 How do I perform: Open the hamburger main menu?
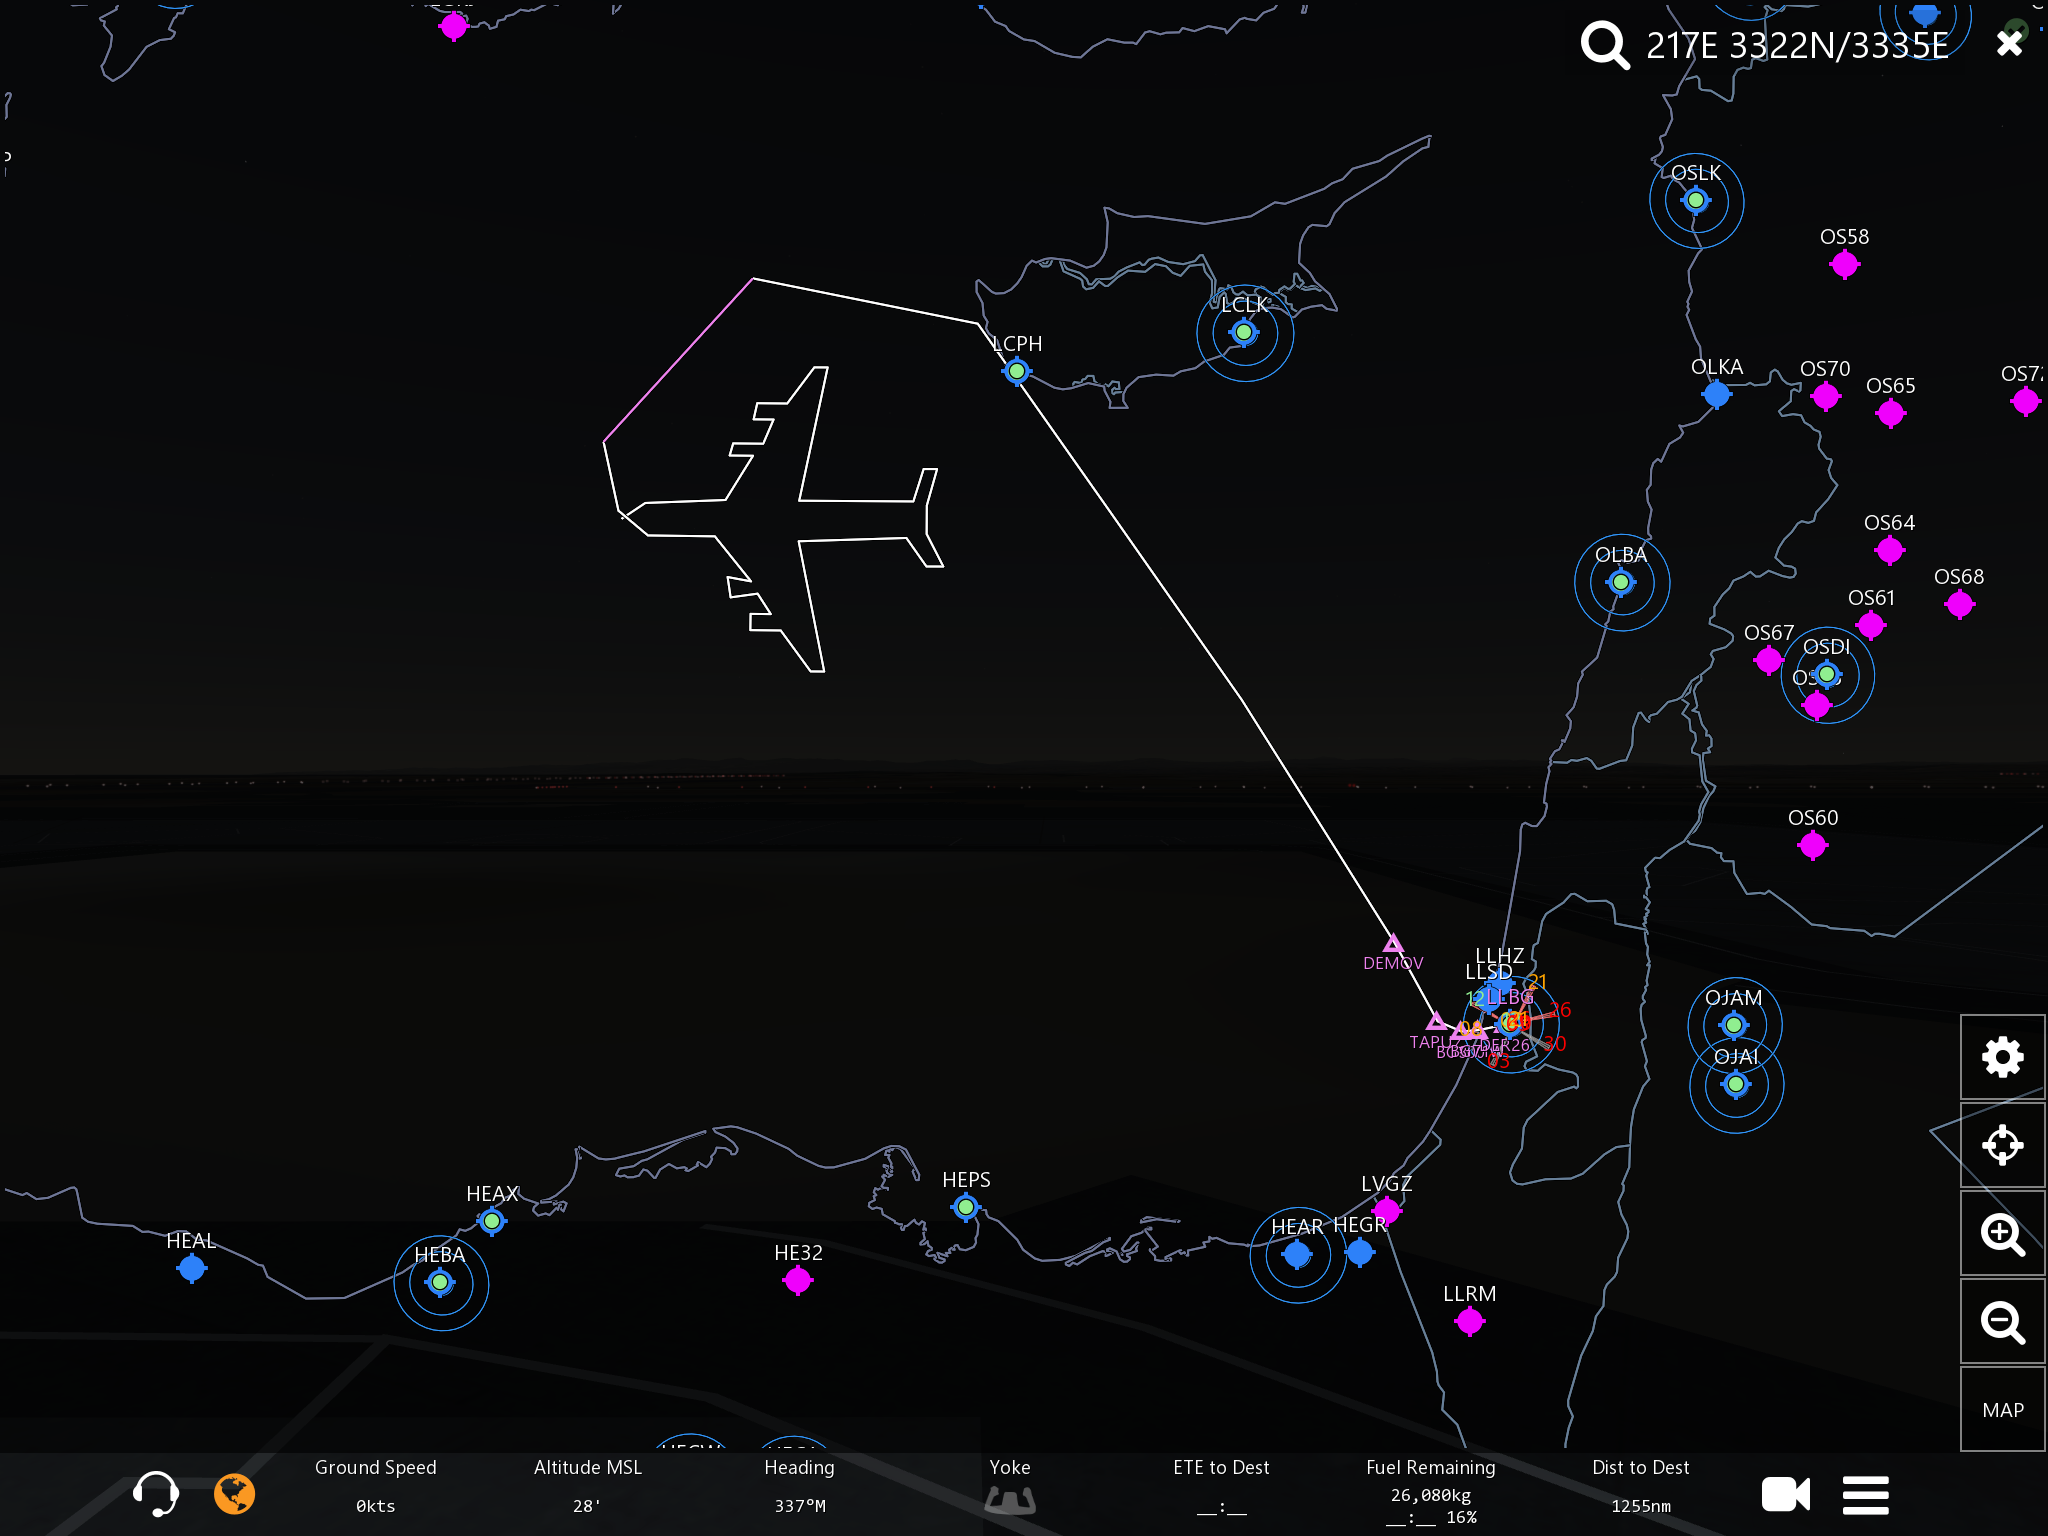click(1866, 1495)
